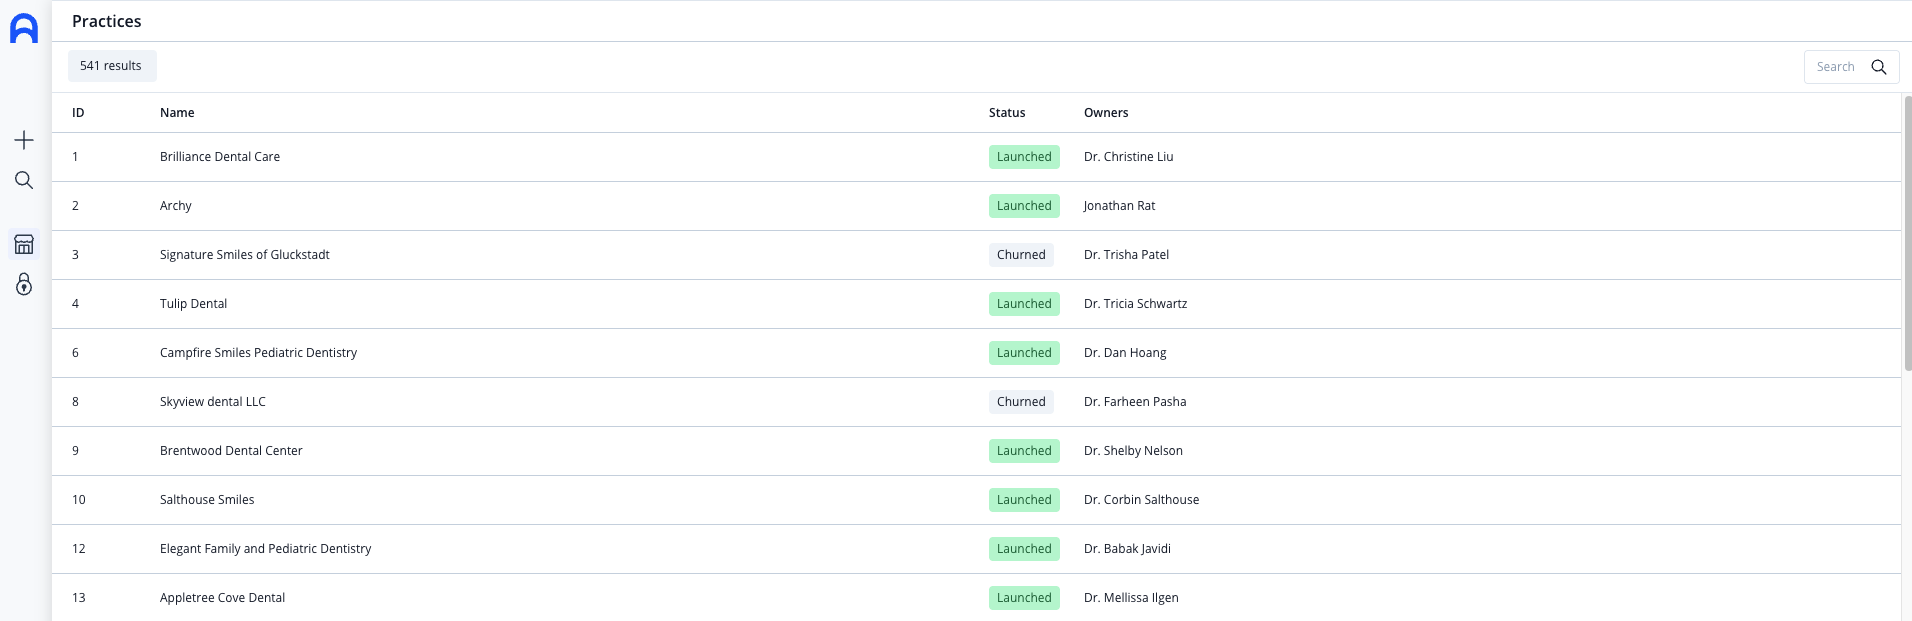Open the Appletree Cove Dental row

pyautogui.click(x=976, y=598)
